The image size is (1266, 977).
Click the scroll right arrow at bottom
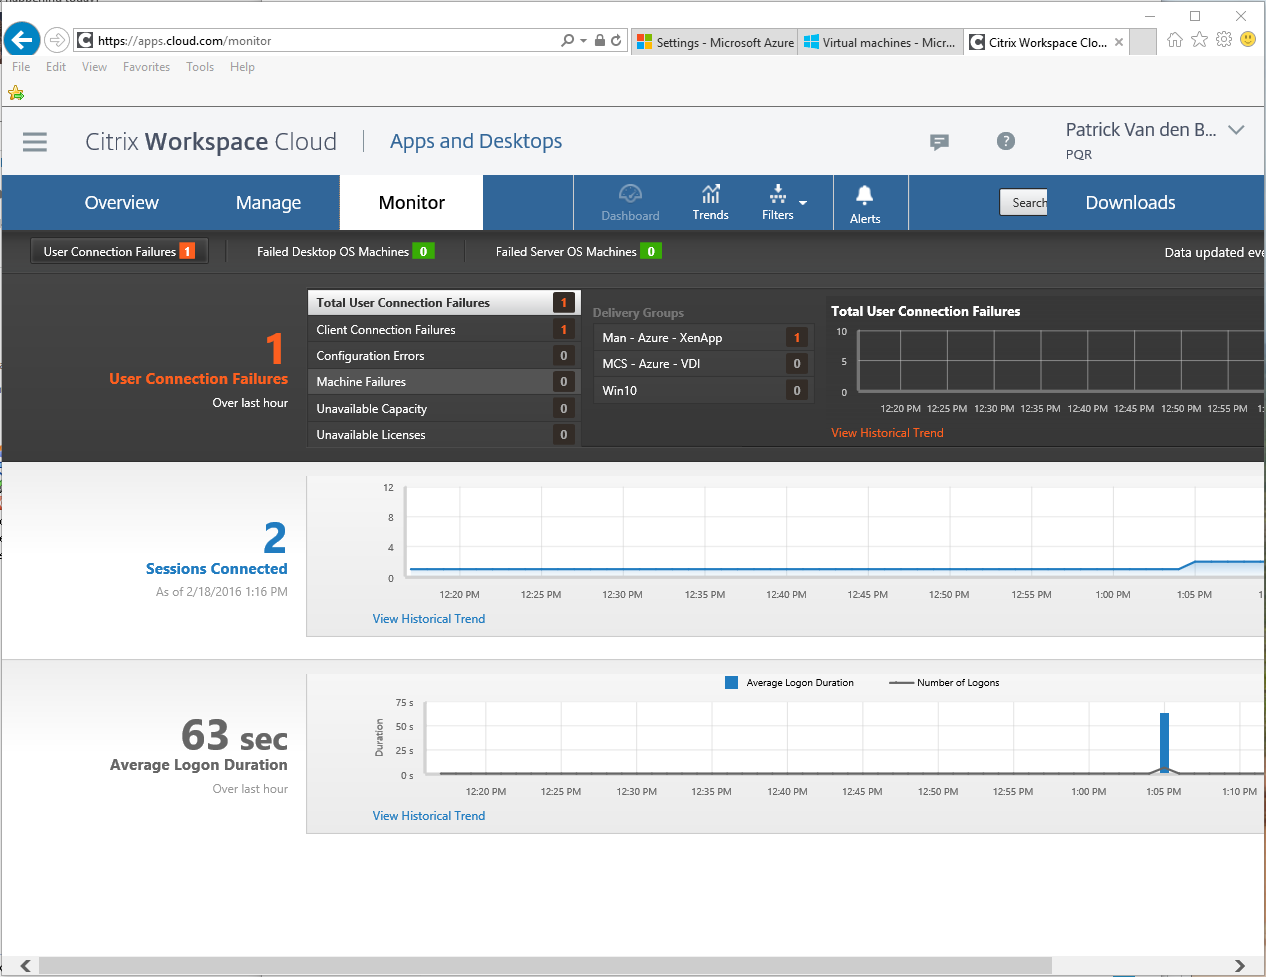click(x=1239, y=966)
